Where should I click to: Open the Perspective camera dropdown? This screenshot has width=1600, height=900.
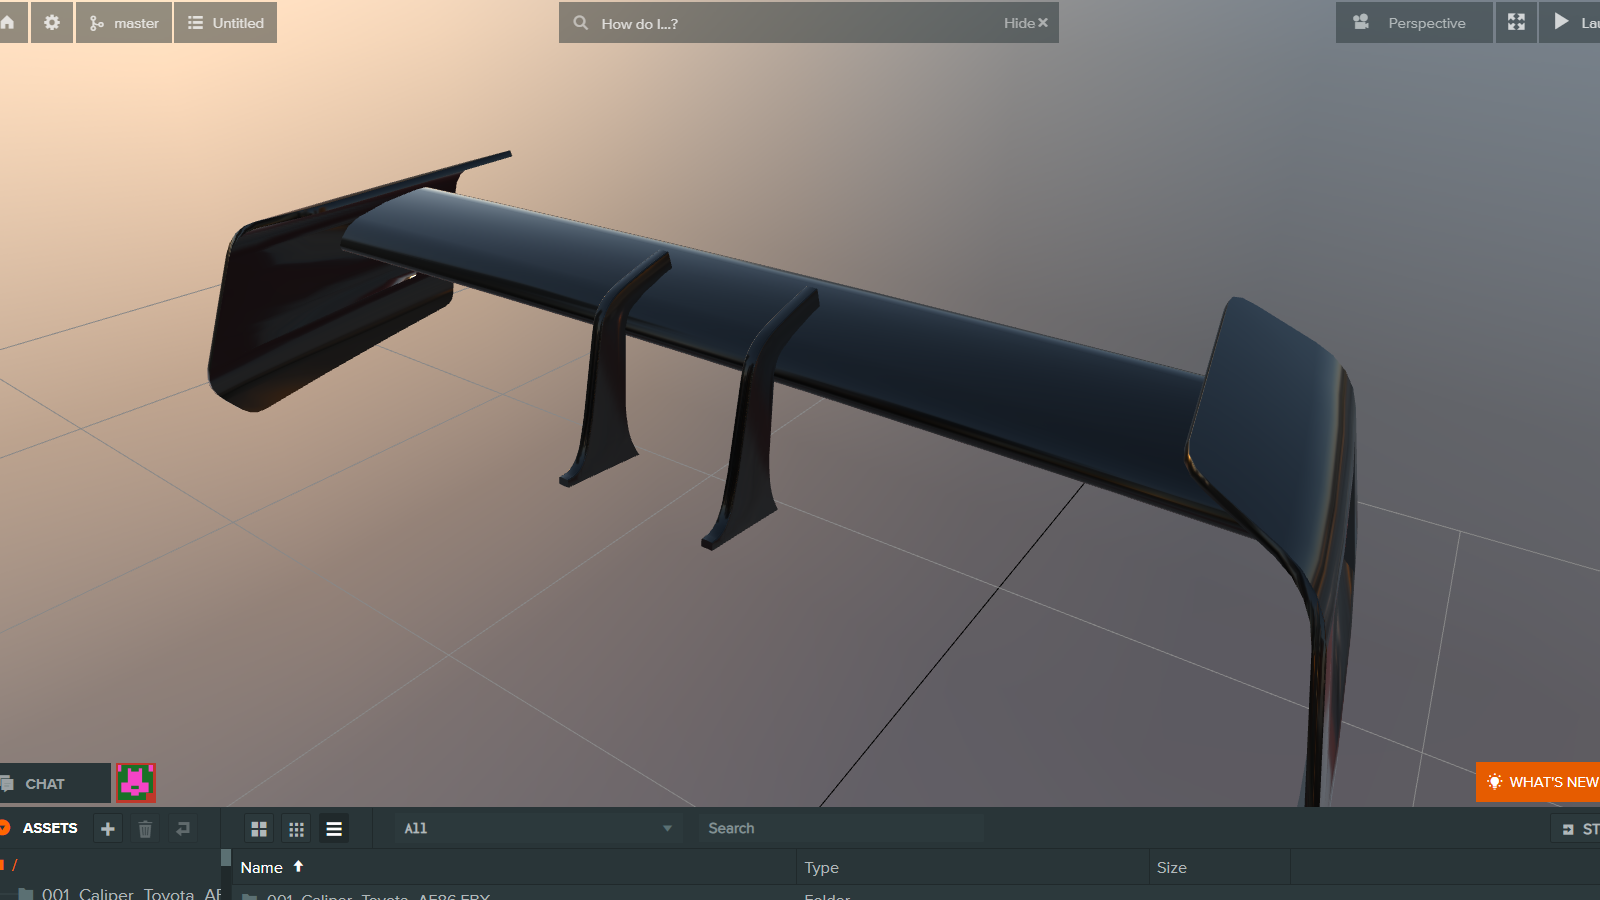point(1413,22)
